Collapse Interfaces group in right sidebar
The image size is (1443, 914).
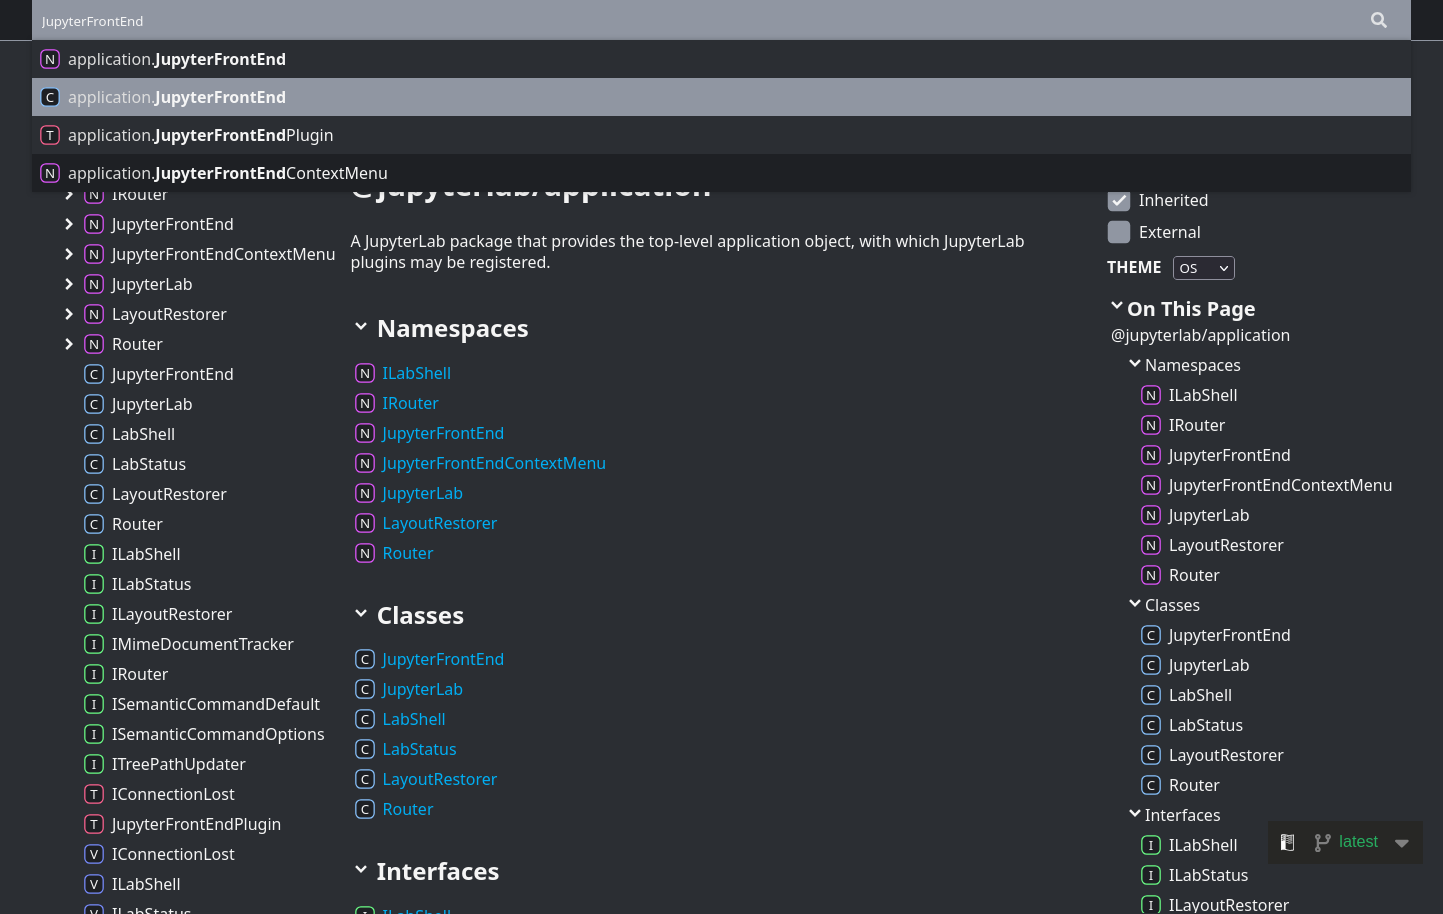click(1135, 814)
